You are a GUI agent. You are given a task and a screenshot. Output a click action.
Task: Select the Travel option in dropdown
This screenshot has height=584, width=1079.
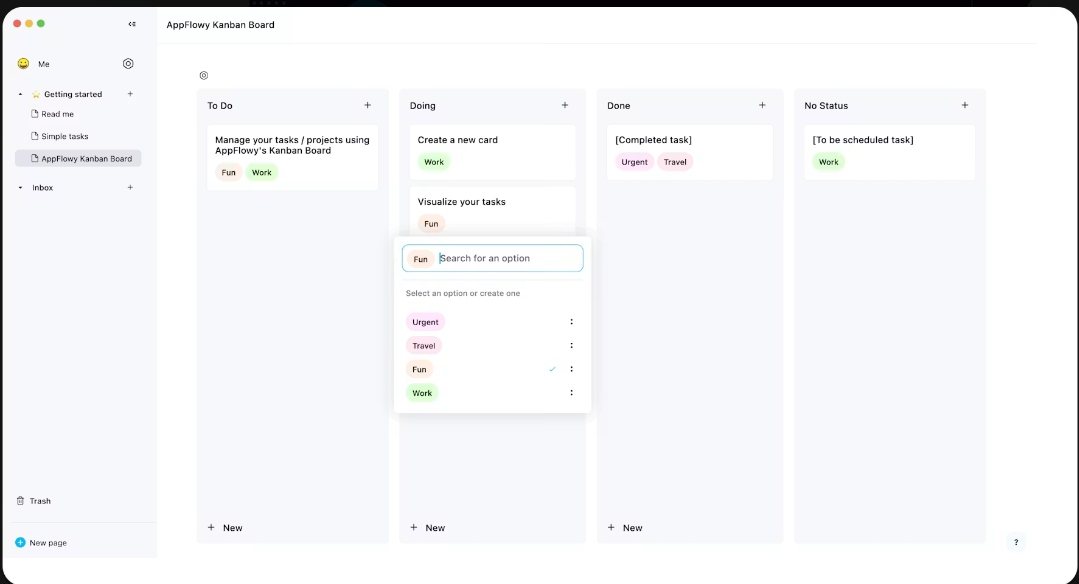click(x=424, y=345)
